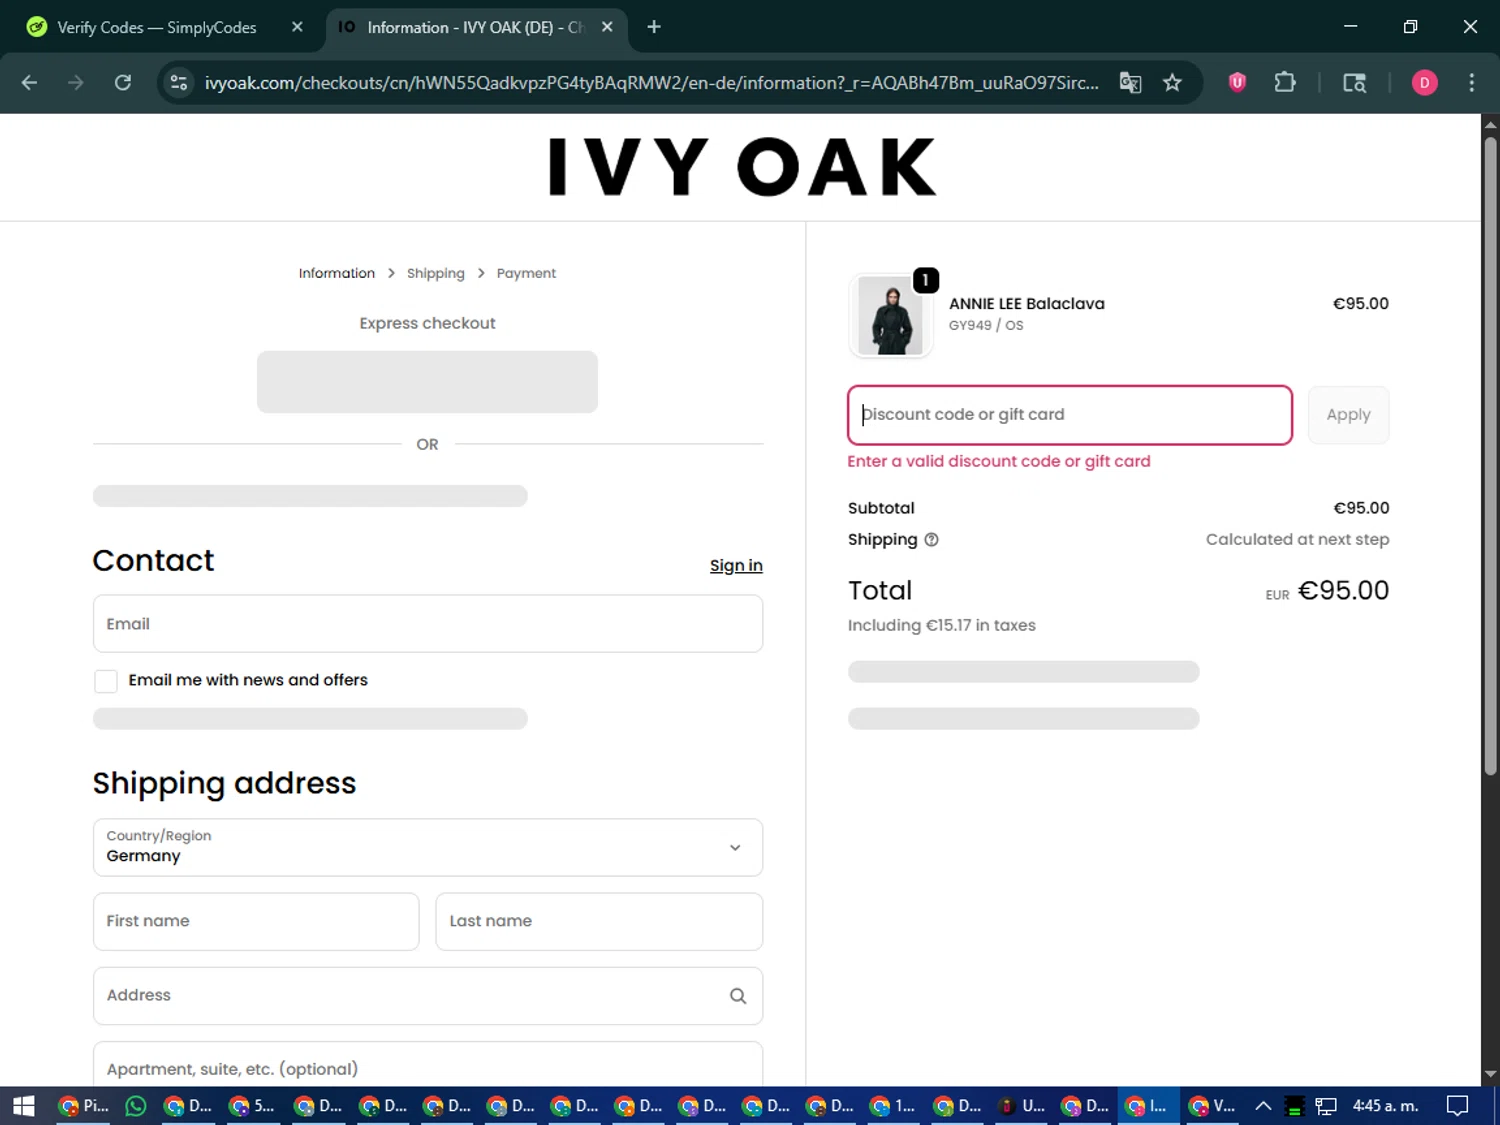Open the taskbar Chrome window labeled 5...
The image size is (1500, 1125).
coord(253,1106)
